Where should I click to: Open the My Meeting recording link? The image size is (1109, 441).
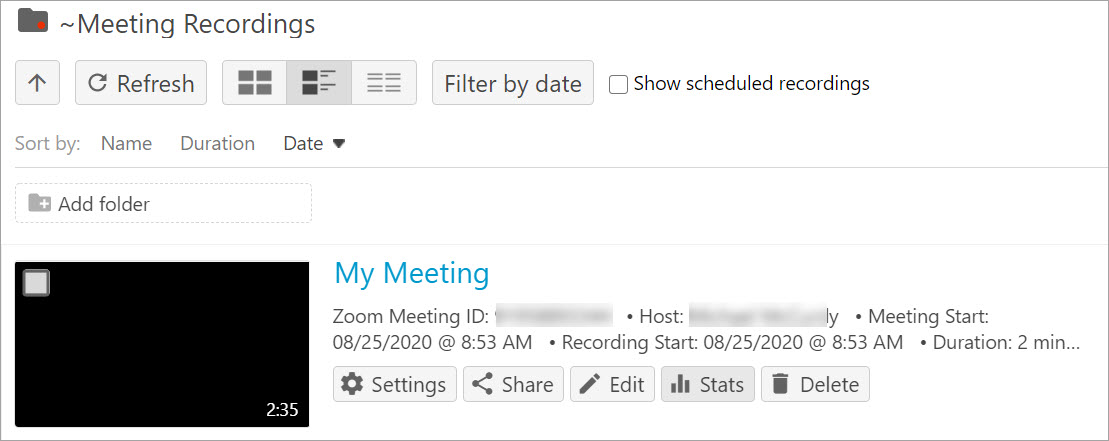click(411, 273)
